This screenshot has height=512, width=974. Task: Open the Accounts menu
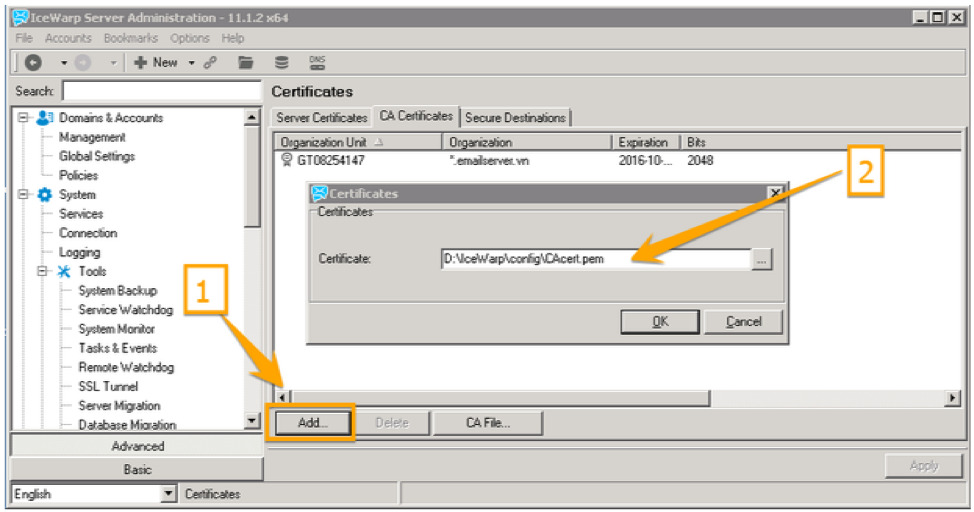[x=68, y=38]
